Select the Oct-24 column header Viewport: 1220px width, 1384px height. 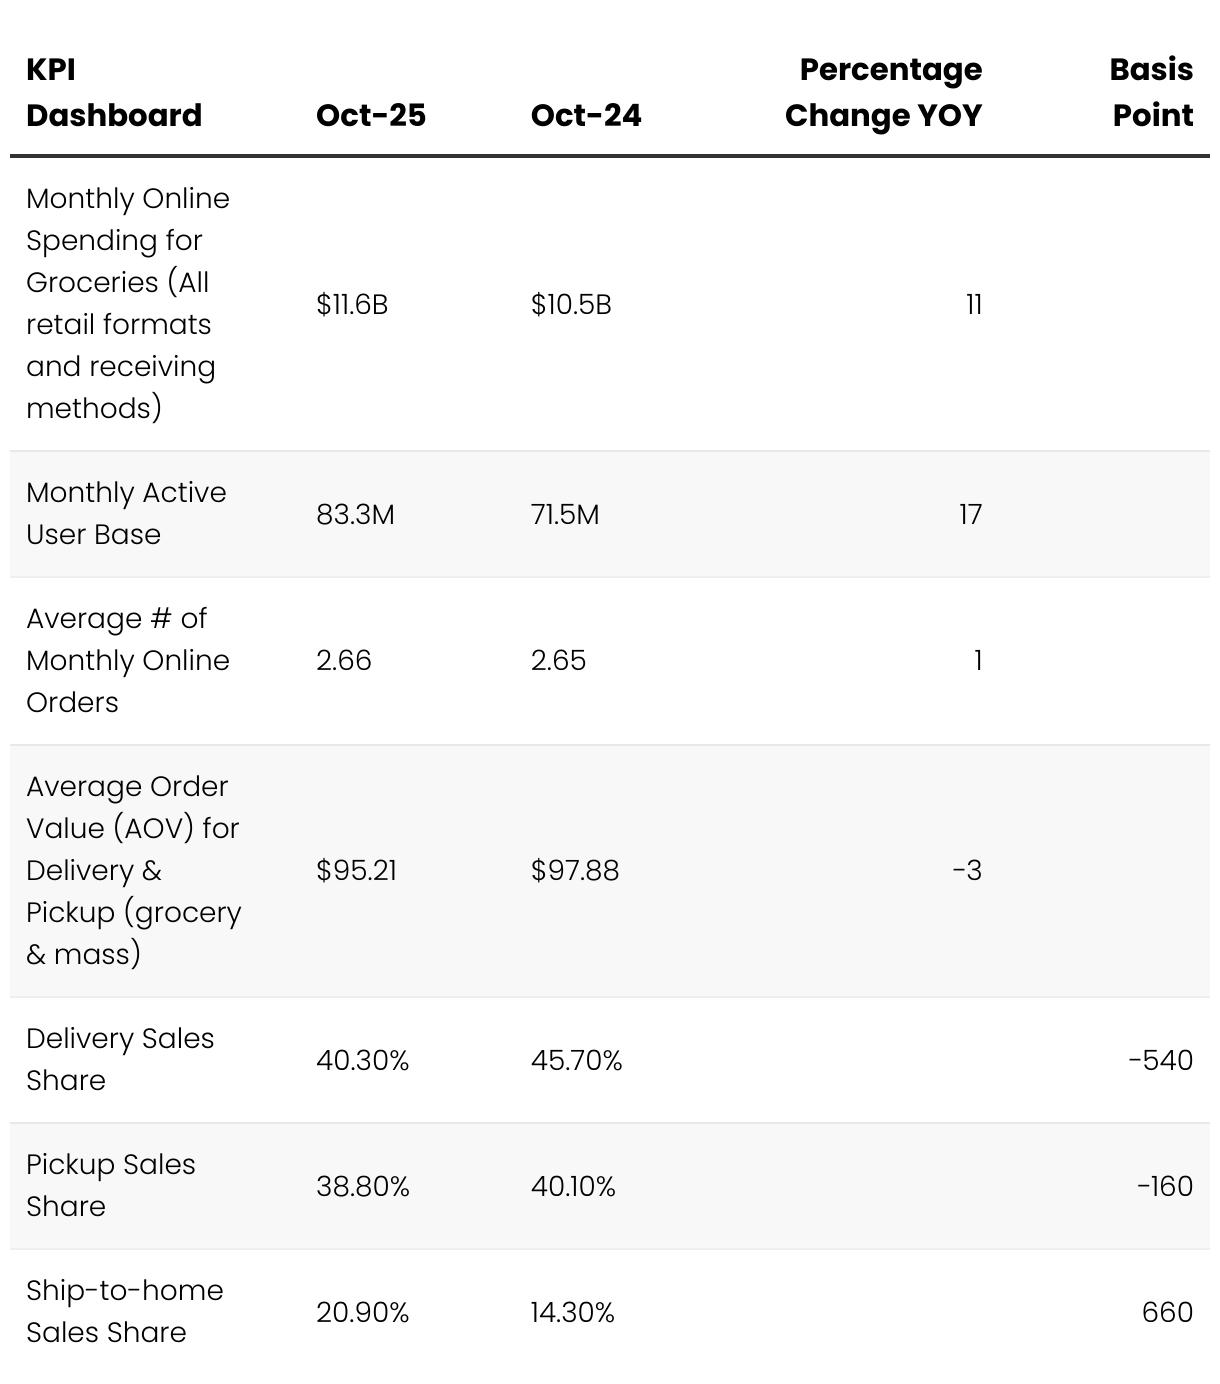[x=586, y=115]
